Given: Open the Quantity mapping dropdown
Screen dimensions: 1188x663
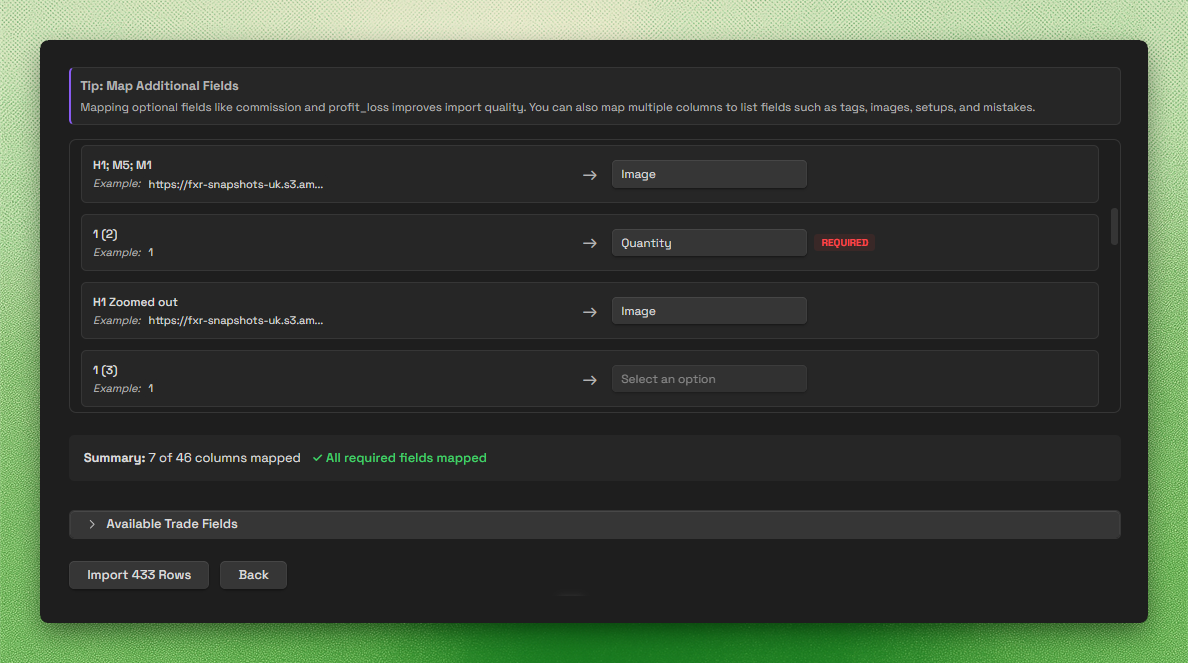Looking at the screenshot, I should click(709, 242).
